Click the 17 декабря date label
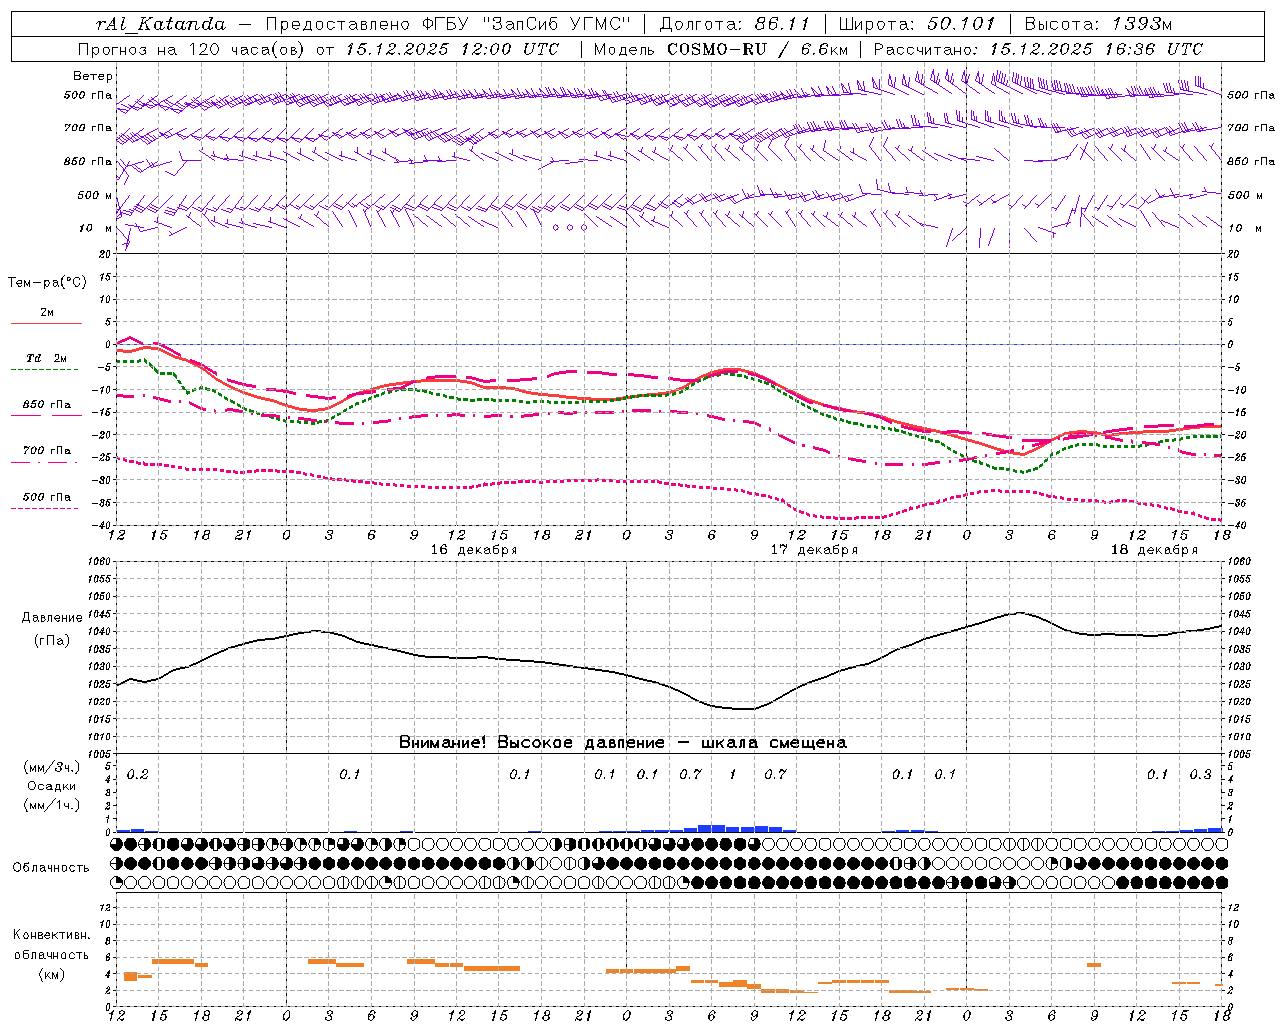The width and height of the screenshot is (1280, 1024). point(814,550)
